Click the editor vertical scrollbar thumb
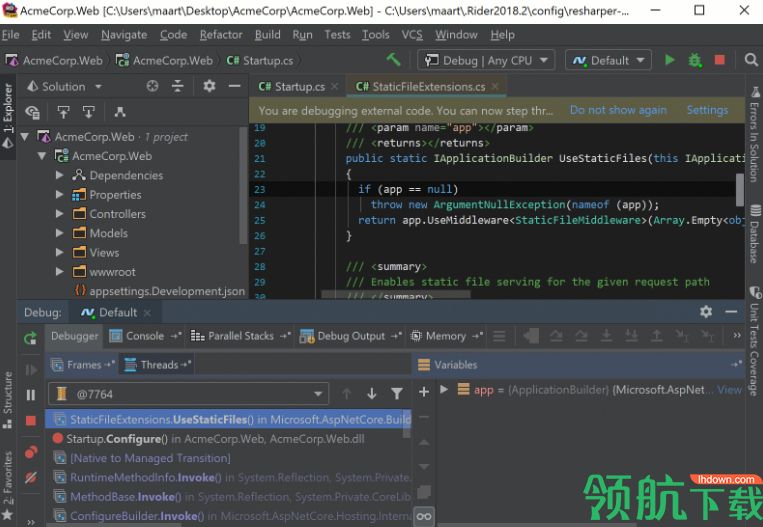 pos(740,190)
